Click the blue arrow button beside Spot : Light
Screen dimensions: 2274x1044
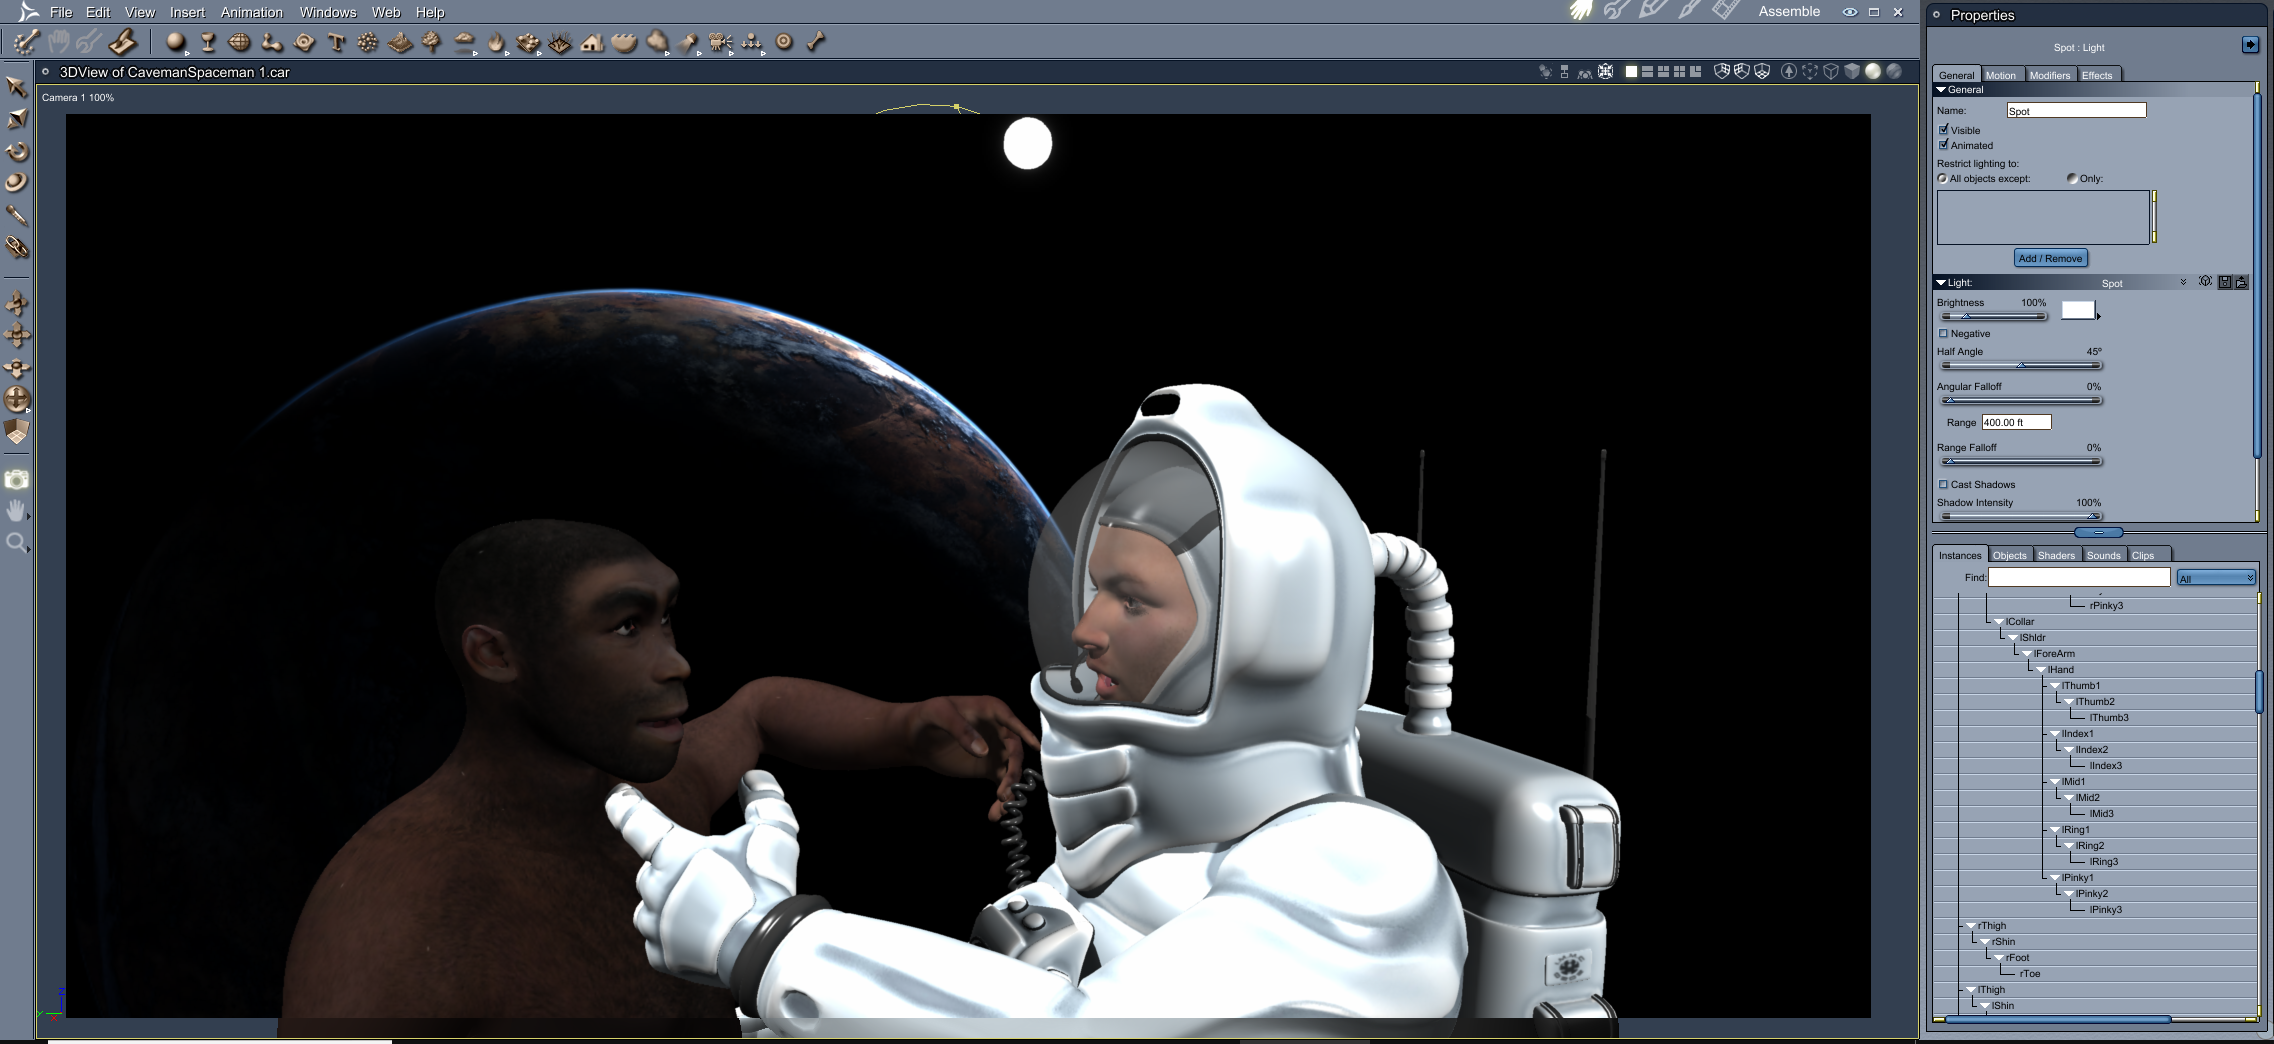[x=2250, y=45]
